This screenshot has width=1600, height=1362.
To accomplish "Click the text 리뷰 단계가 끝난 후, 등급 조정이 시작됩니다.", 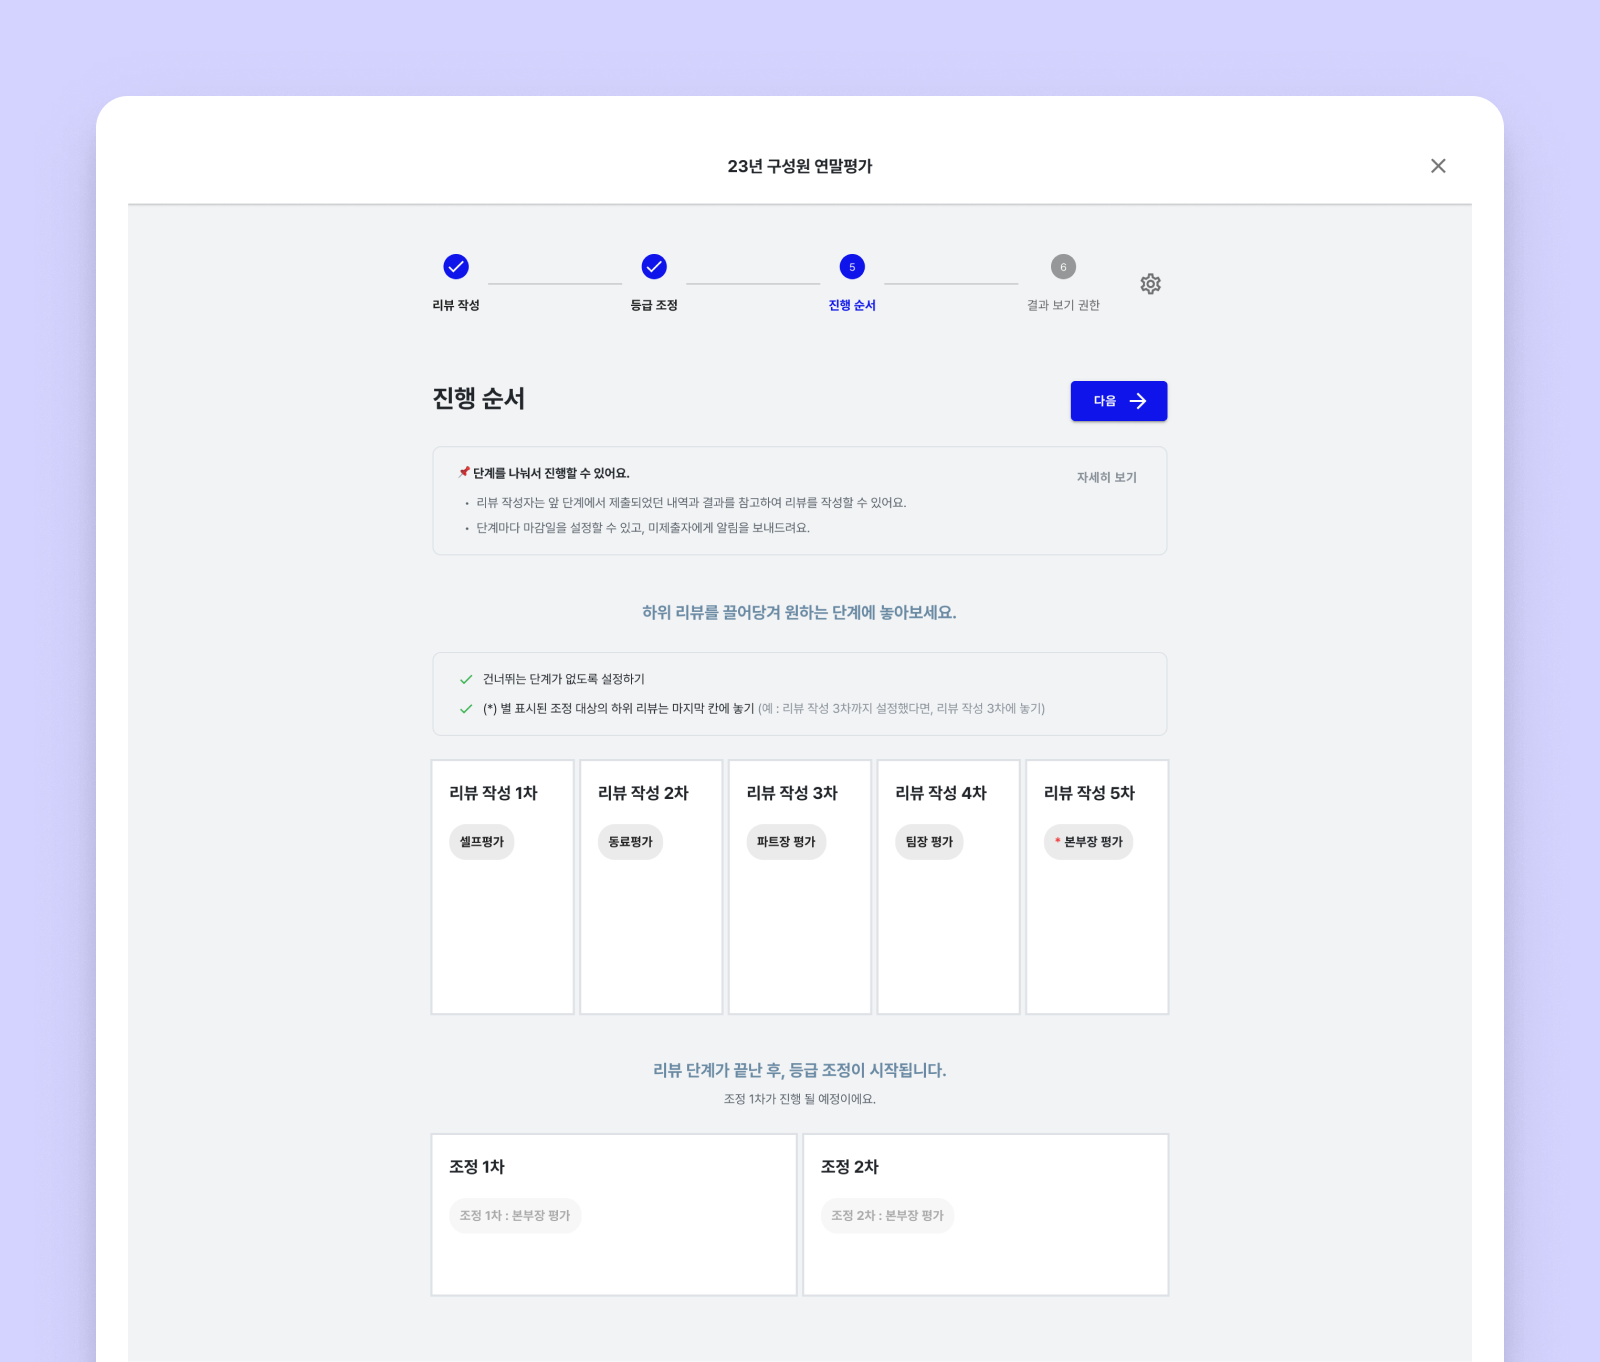I will (x=800, y=1070).
